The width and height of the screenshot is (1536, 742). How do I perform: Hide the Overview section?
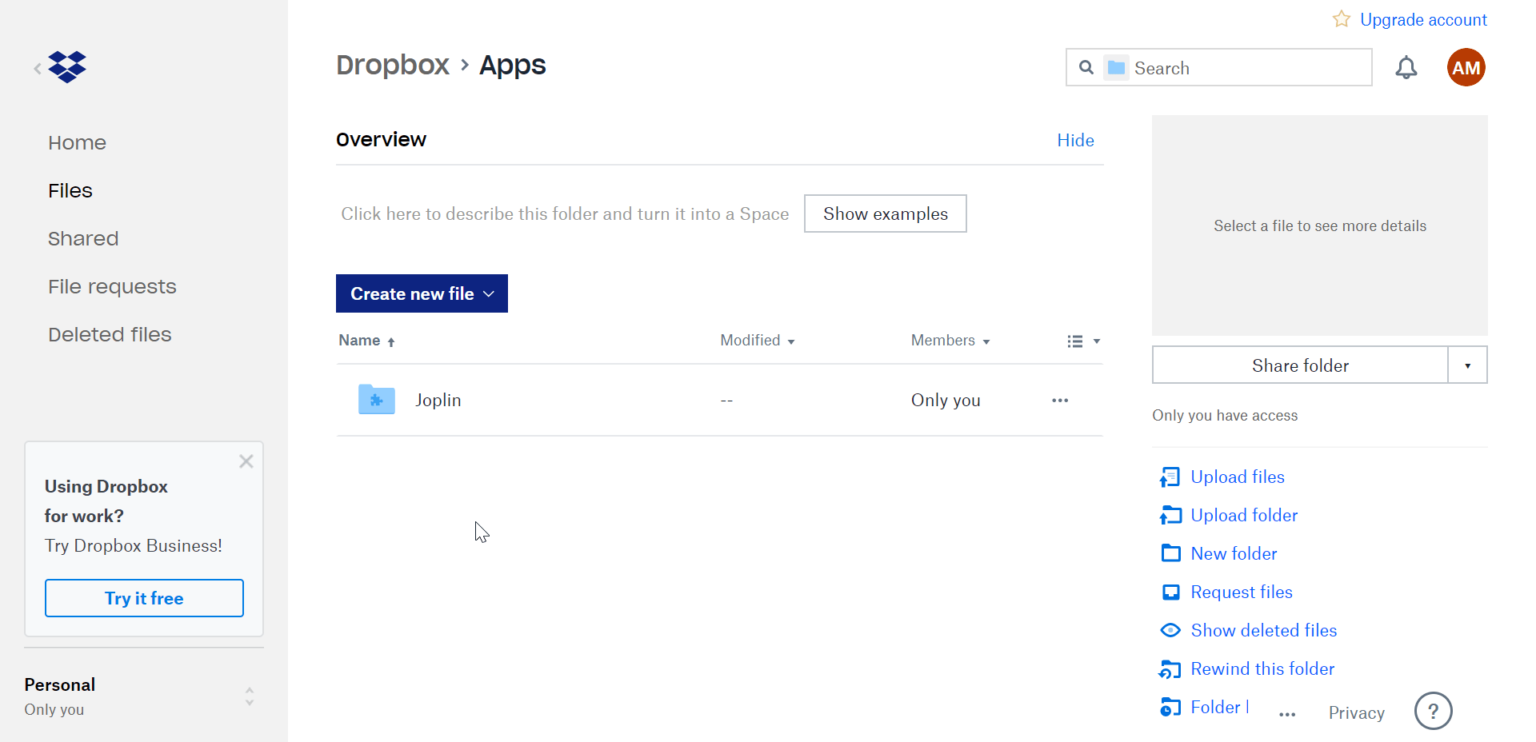pyautogui.click(x=1075, y=140)
